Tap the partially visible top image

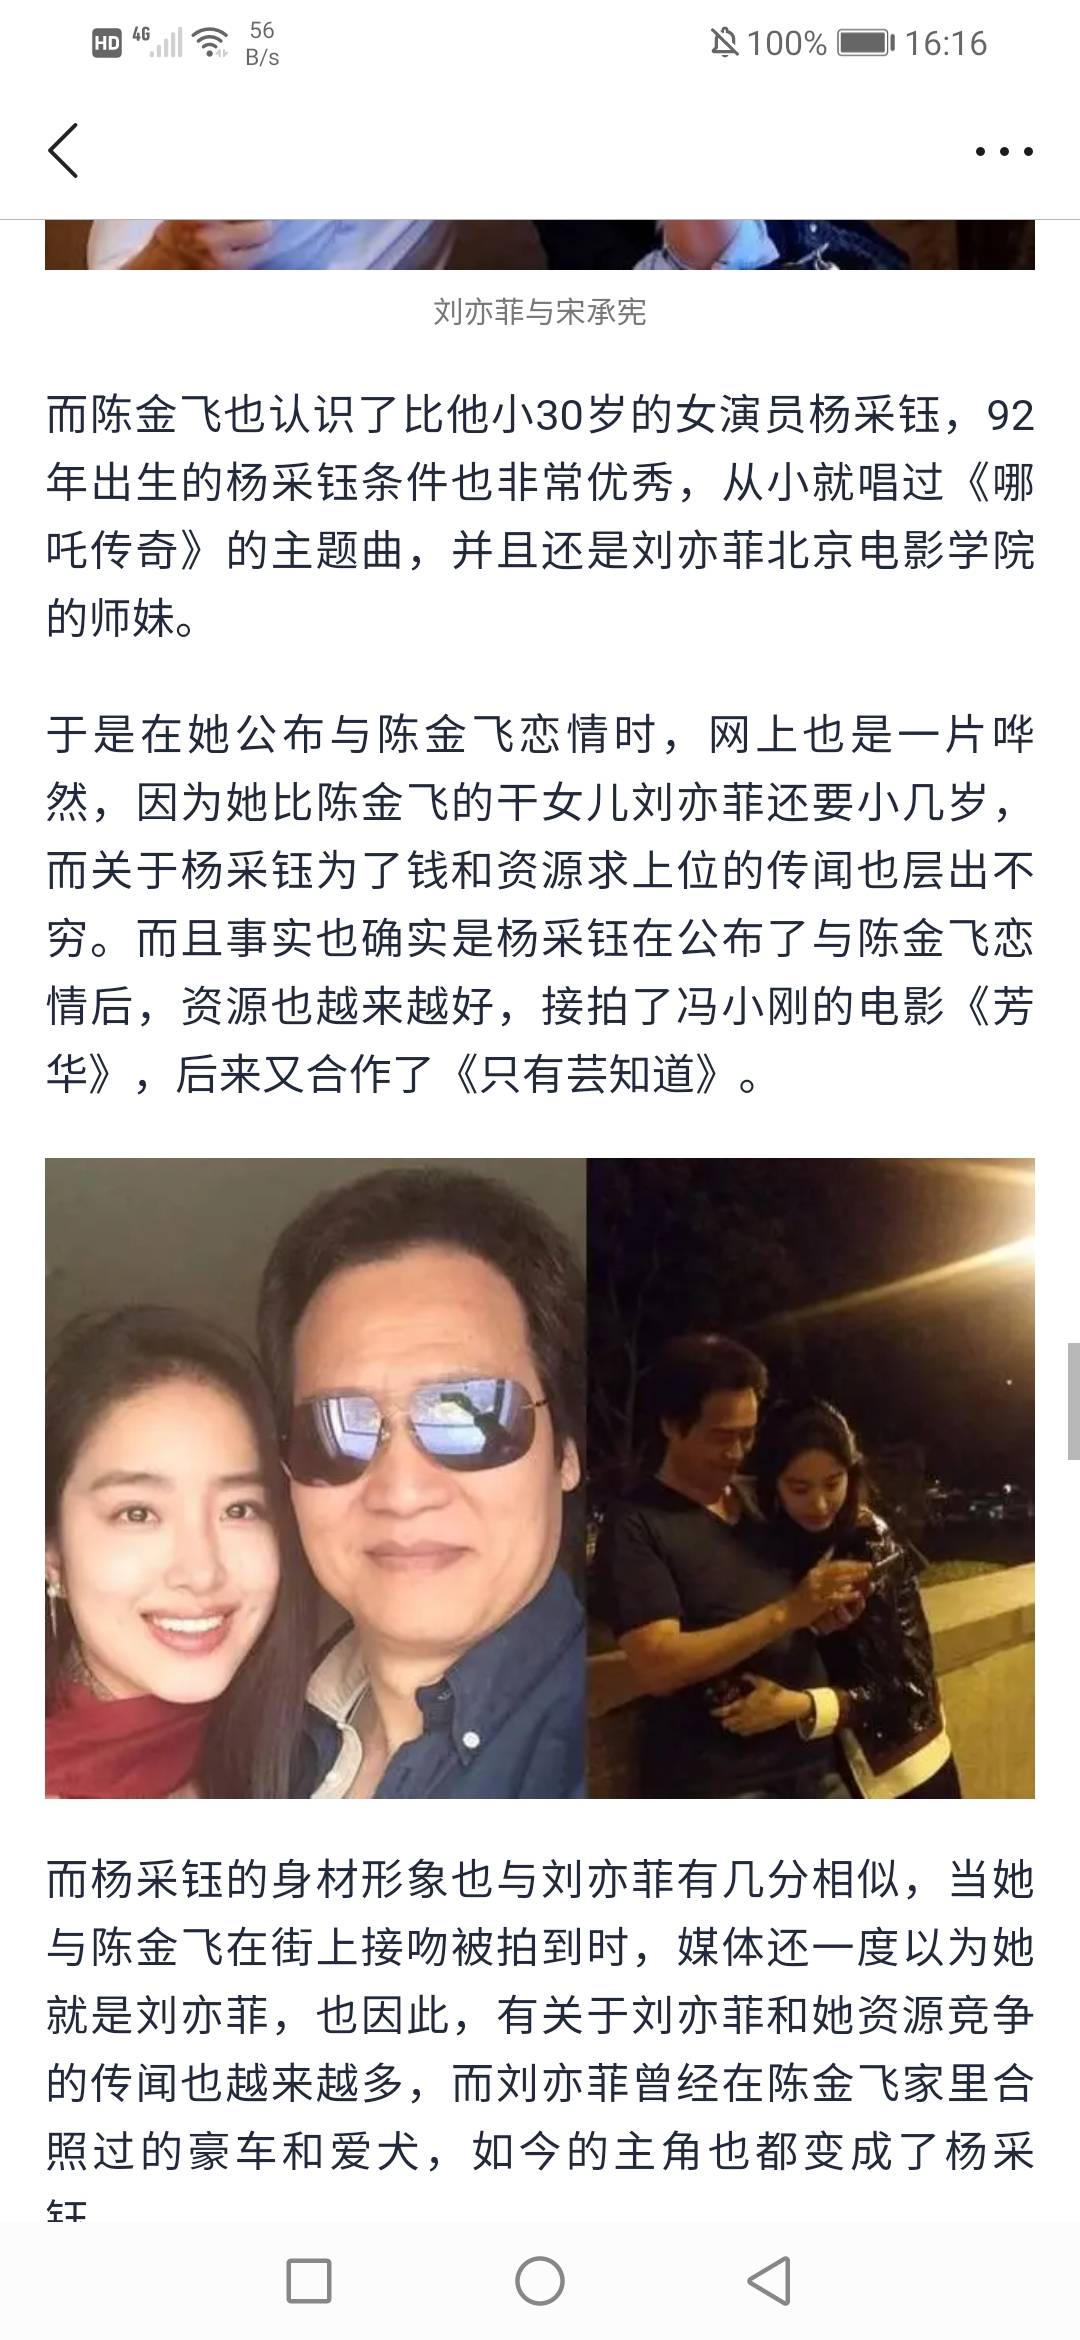540,245
